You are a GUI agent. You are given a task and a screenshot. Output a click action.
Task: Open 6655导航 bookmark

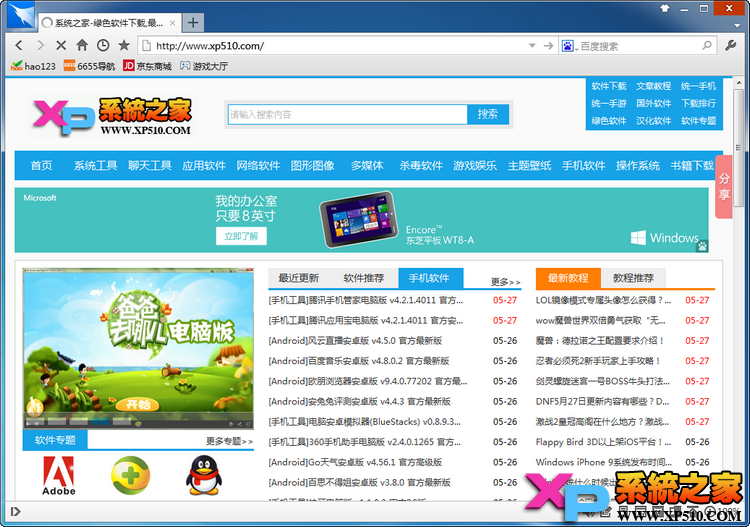[x=89, y=66]
